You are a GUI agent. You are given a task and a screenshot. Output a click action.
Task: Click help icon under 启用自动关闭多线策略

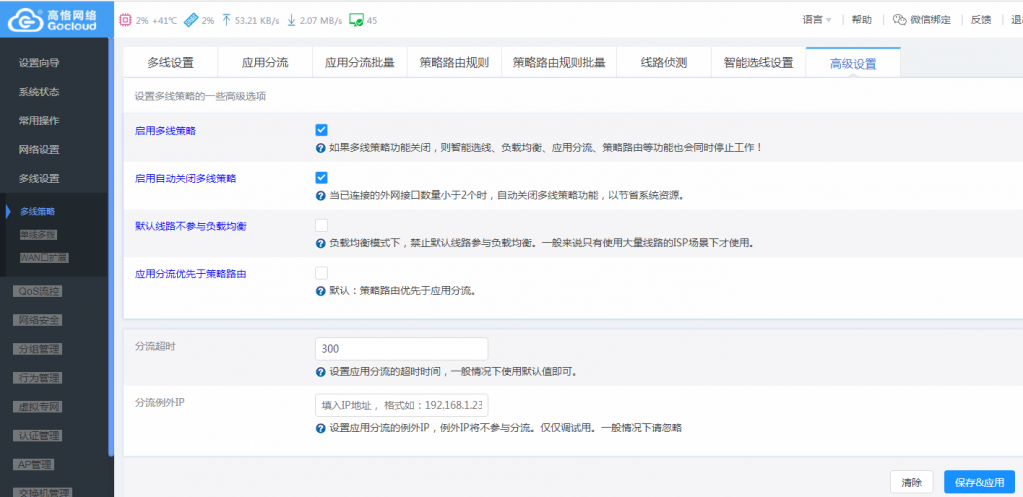pos(320,196)
